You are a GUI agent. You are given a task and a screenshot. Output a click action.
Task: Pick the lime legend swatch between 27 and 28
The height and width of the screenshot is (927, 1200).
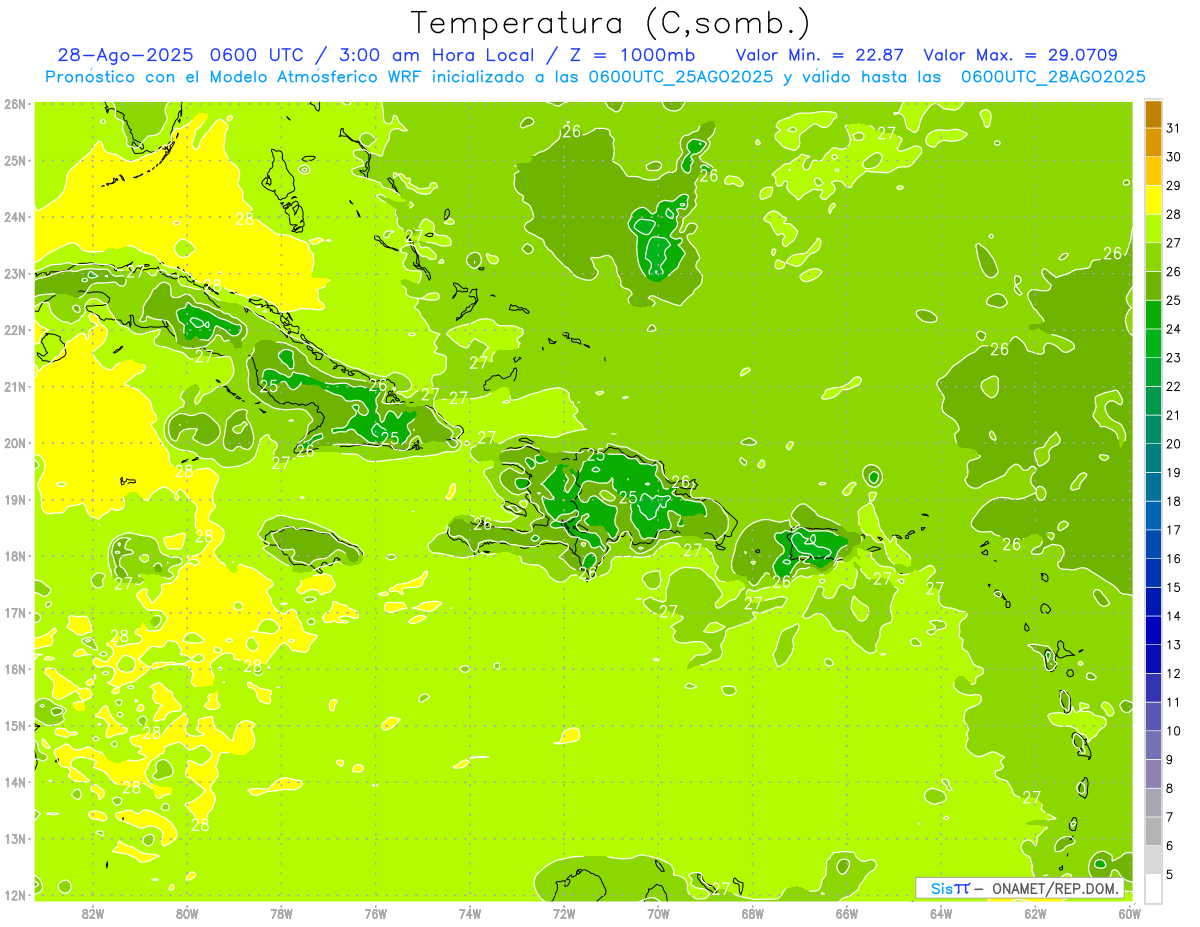1153,229
